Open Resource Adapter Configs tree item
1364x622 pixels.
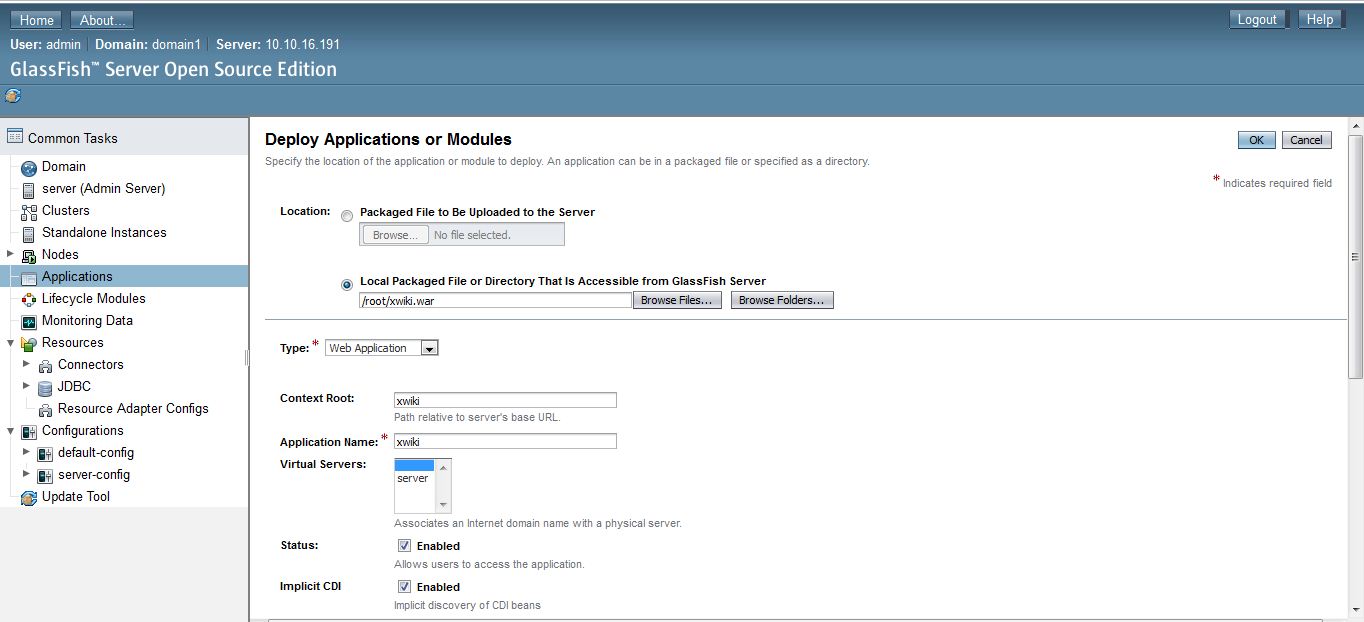click(x=133, y=409)
